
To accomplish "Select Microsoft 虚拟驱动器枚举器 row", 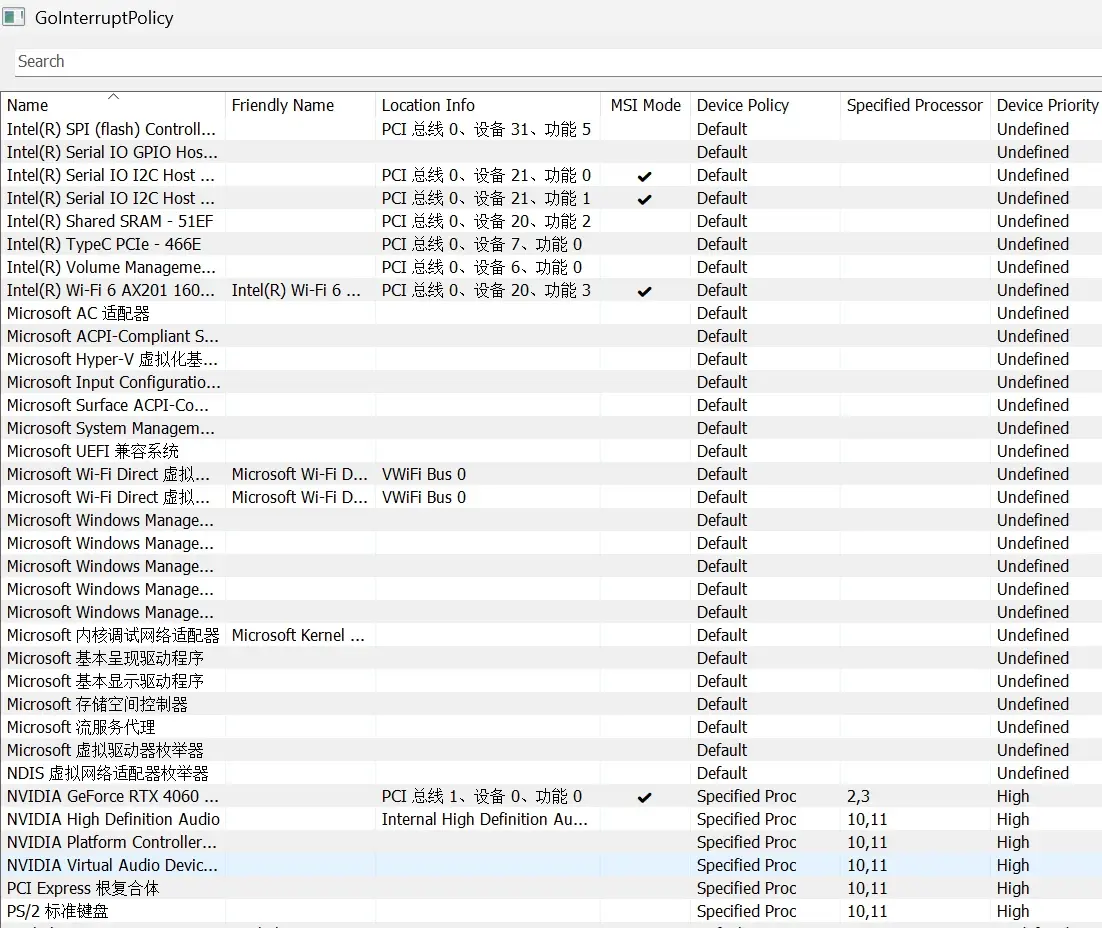I will (x=551, y=751).
